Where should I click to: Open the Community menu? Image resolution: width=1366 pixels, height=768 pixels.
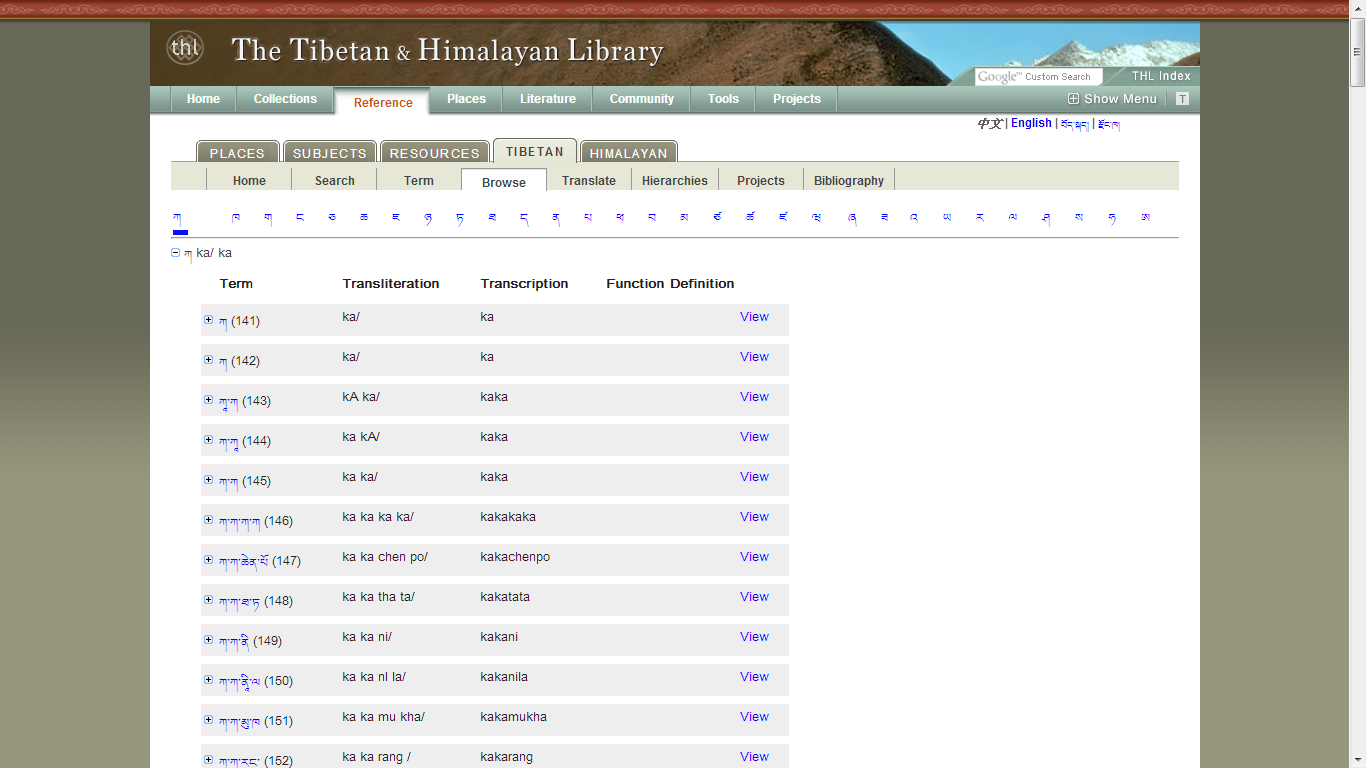(641, 99)
